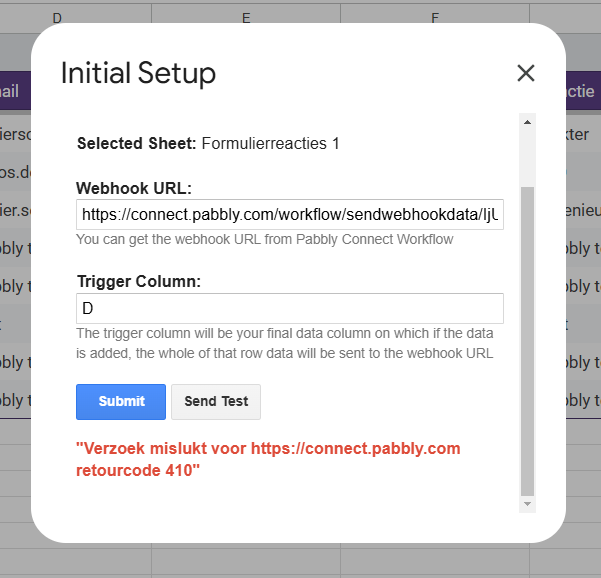Focus the Webhook URL input field
This screenshot has height=578, width=601.
tap(290, 215)
